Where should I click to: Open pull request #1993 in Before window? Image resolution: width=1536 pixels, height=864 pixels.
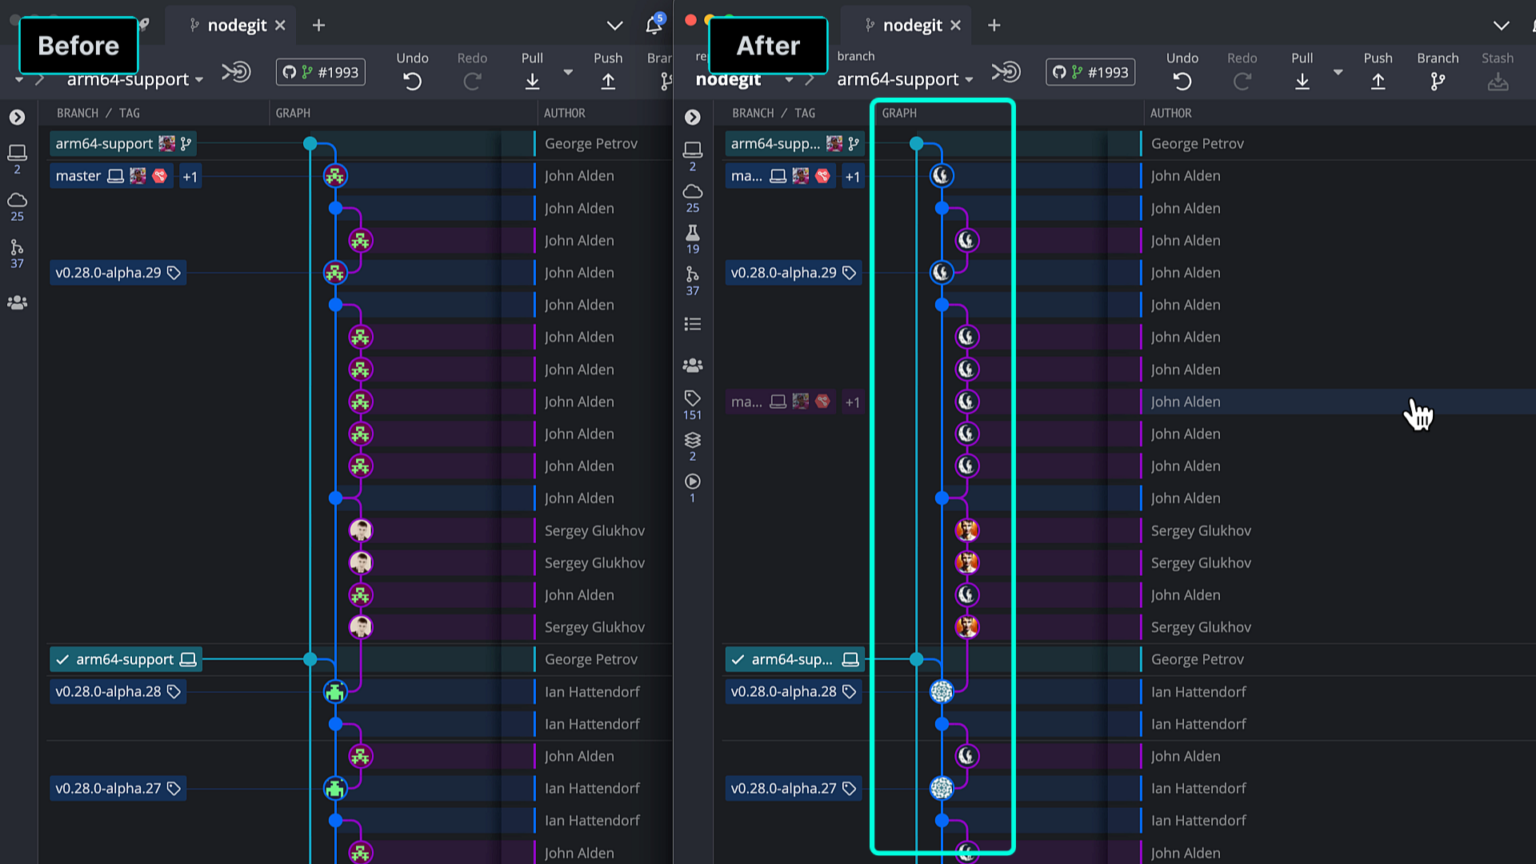pos(320,72)
